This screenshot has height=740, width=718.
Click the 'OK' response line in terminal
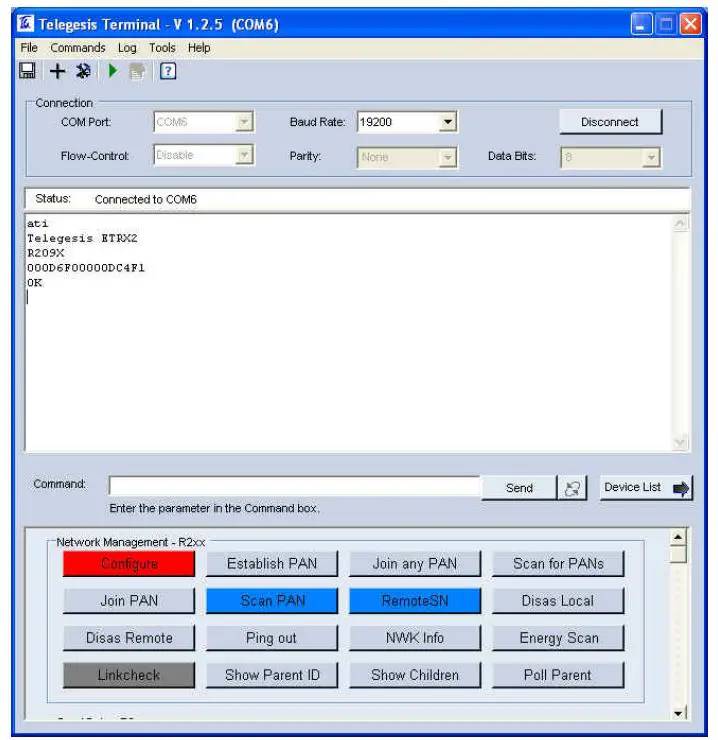34,283
